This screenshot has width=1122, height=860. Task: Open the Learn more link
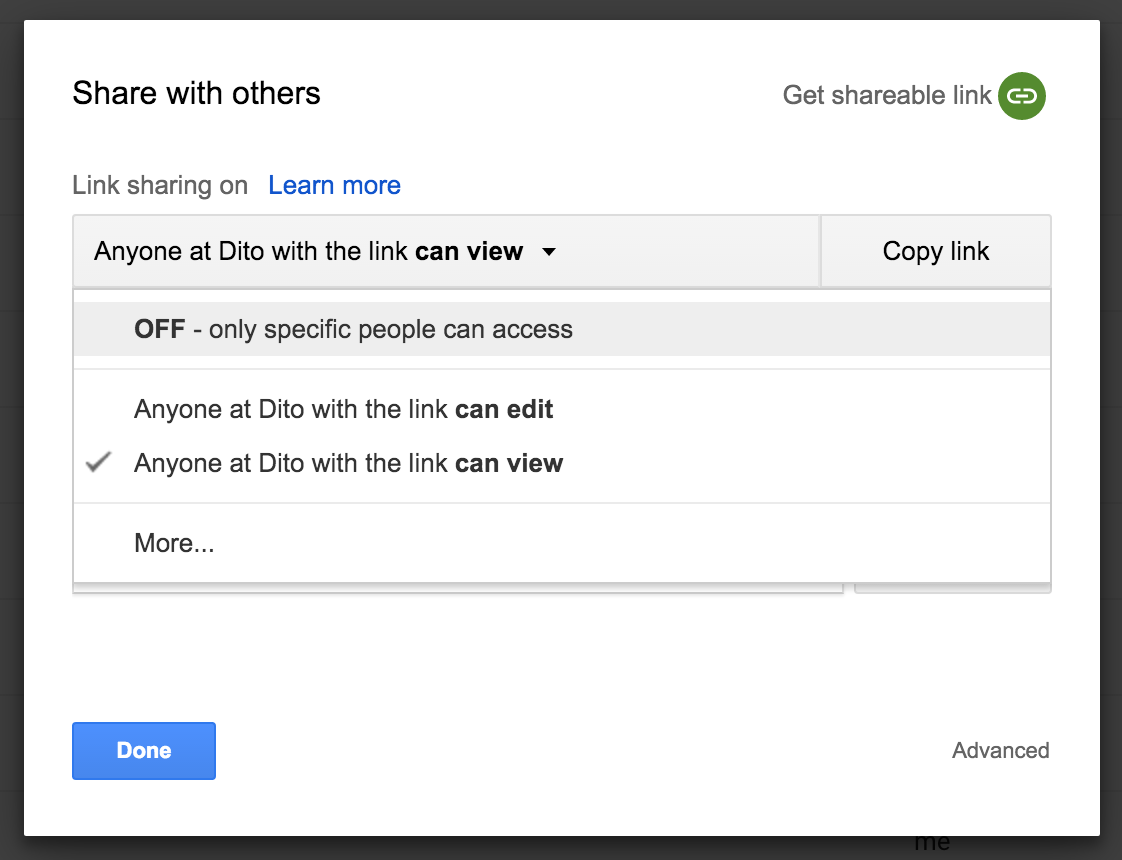pyautogui.click(x=334, y=185)
